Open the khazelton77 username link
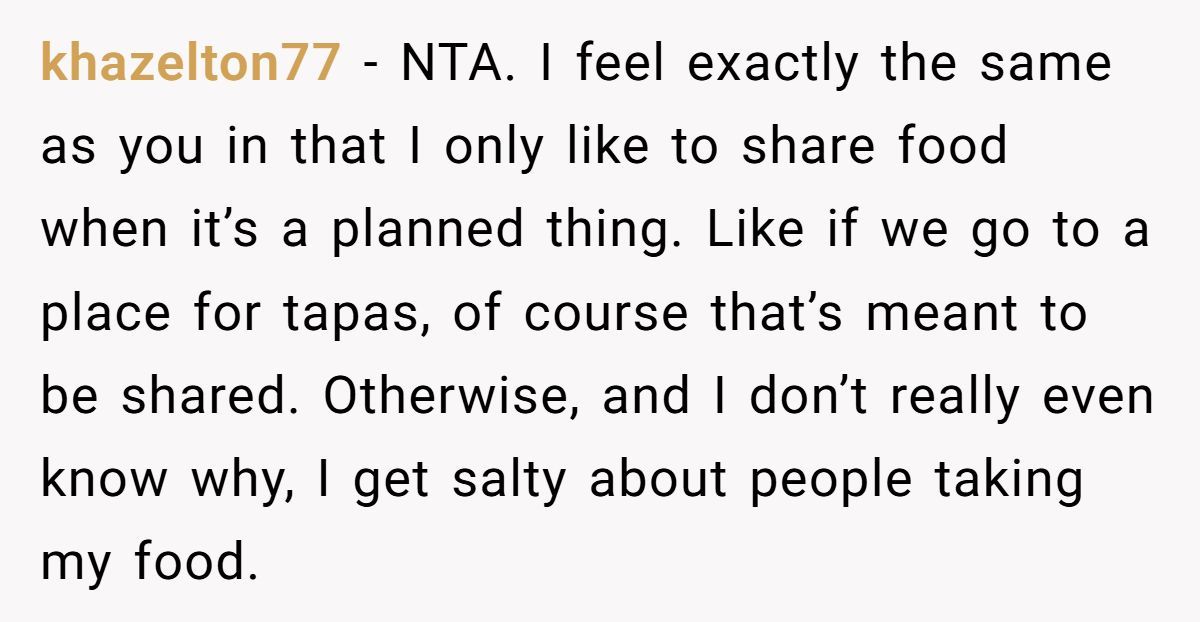Screen dimensions: 1200x622 point(190,65)
